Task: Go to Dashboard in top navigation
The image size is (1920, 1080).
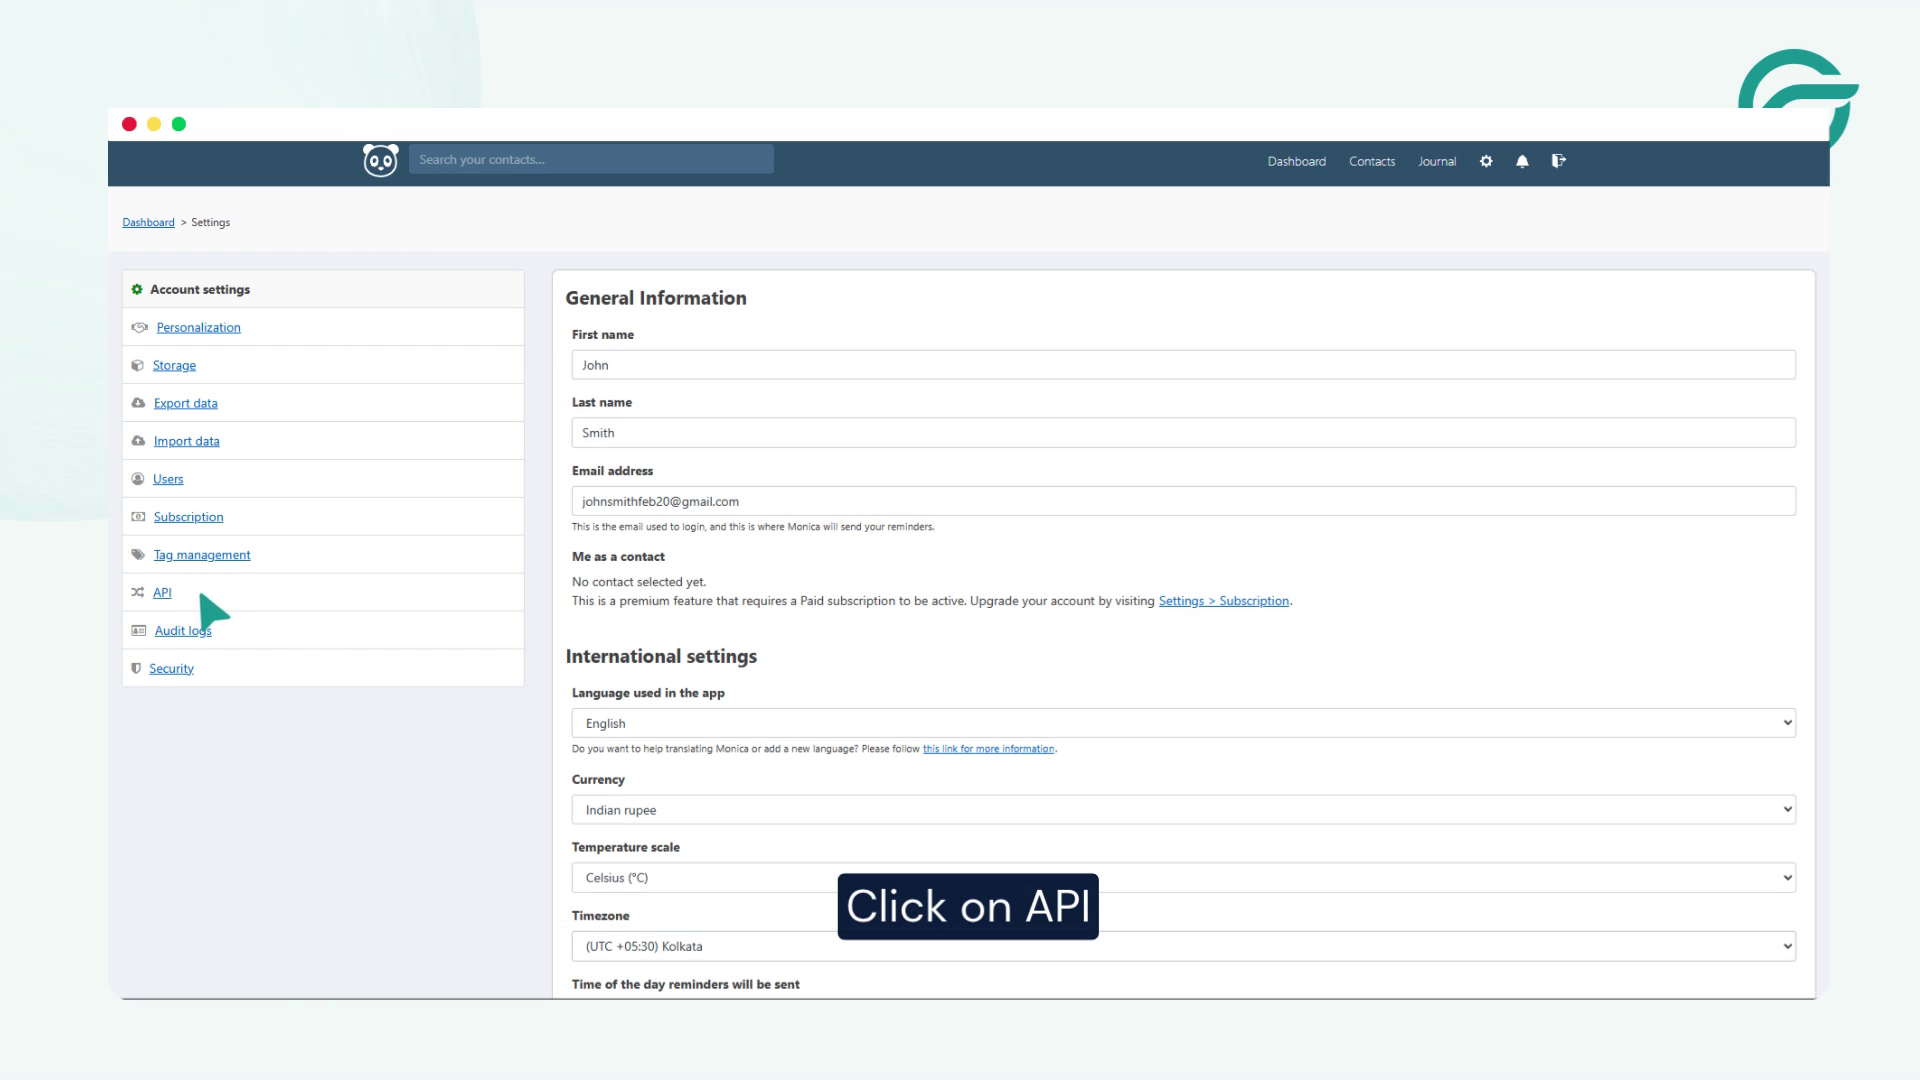Action: [1296, 161]
